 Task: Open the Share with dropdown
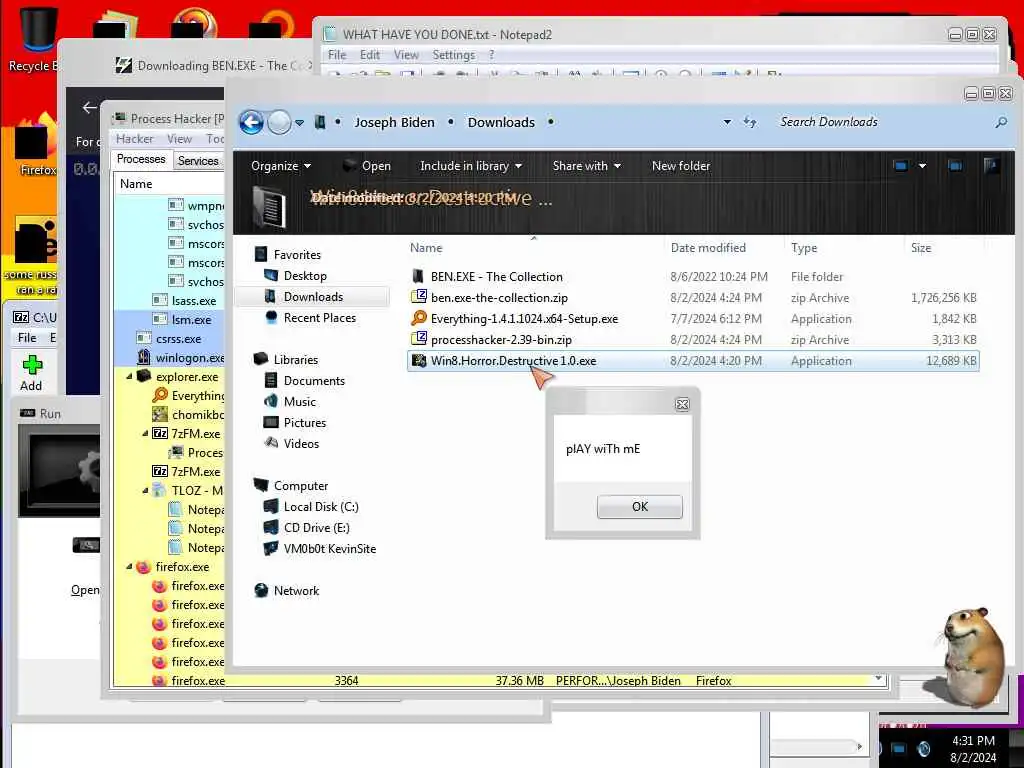coord(586,166)
